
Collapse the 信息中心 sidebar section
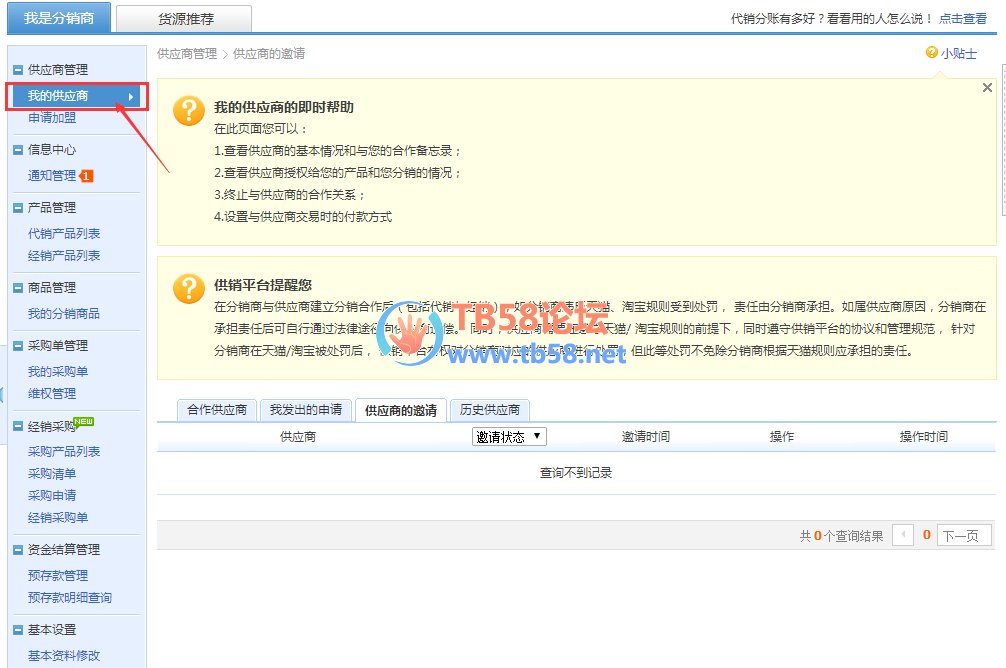pos(17,150)
